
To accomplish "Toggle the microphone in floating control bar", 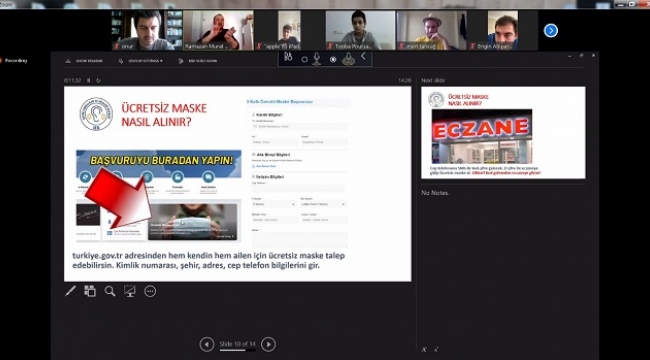I will (x=317, y=59).
